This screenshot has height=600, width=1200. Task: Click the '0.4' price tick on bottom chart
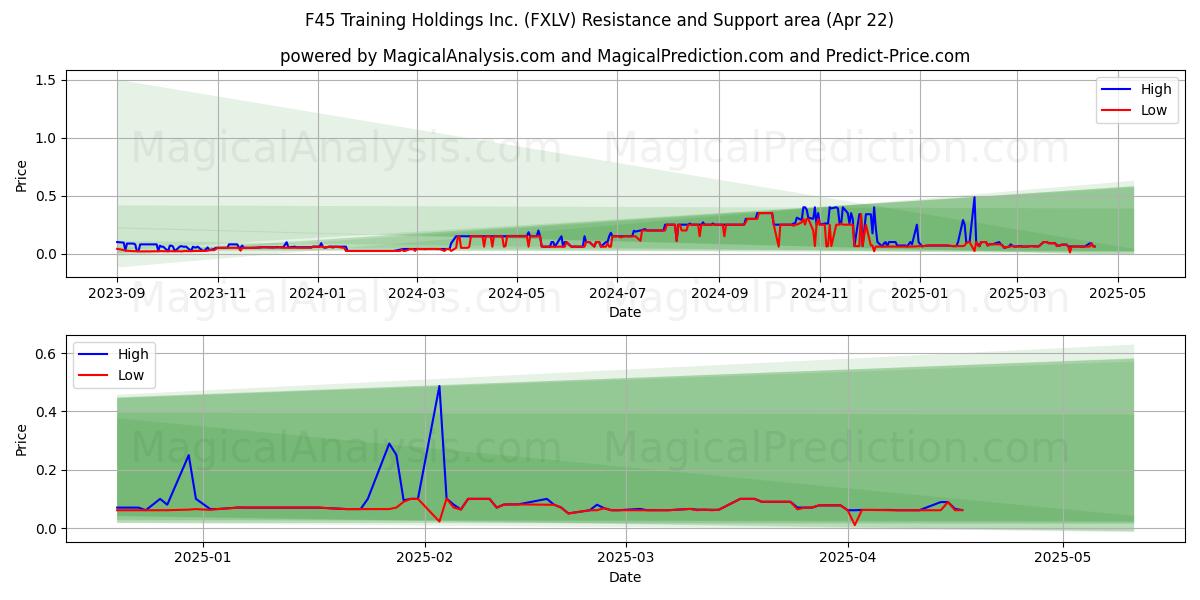pos(47,412)
